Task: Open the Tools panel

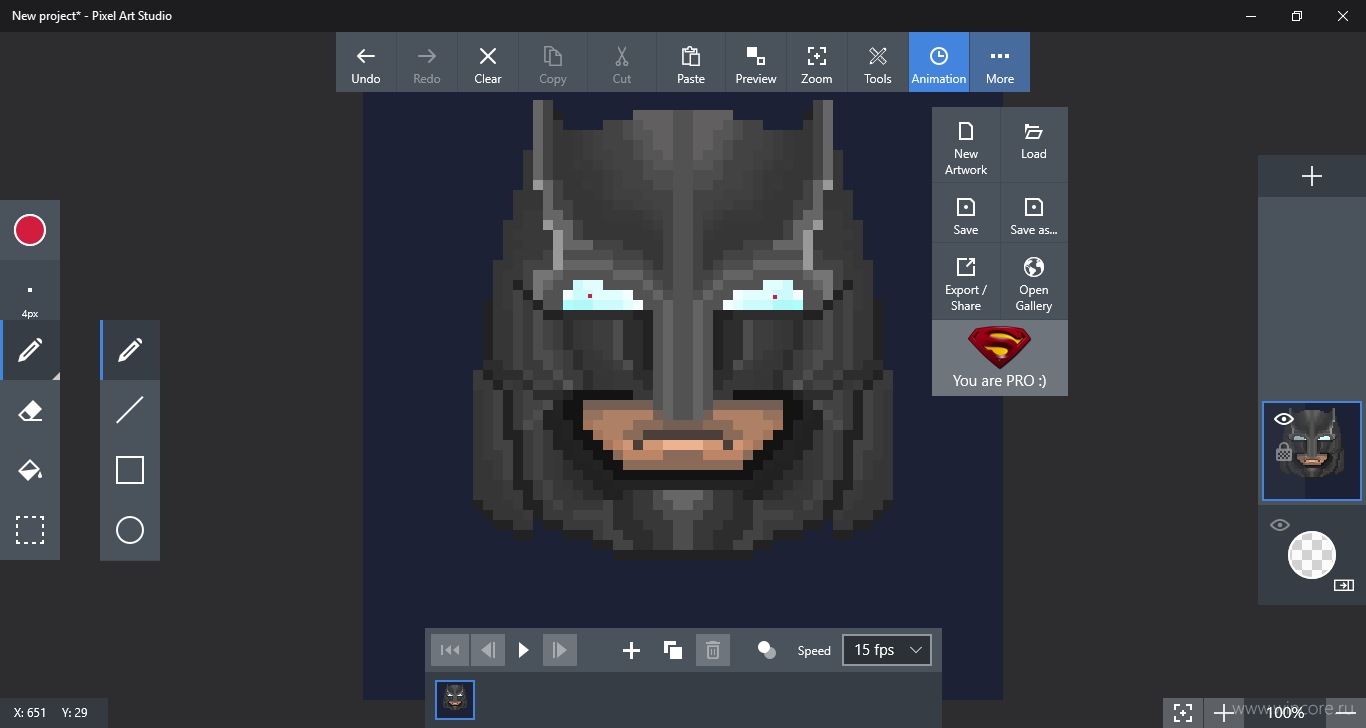Action: point(878,62)
